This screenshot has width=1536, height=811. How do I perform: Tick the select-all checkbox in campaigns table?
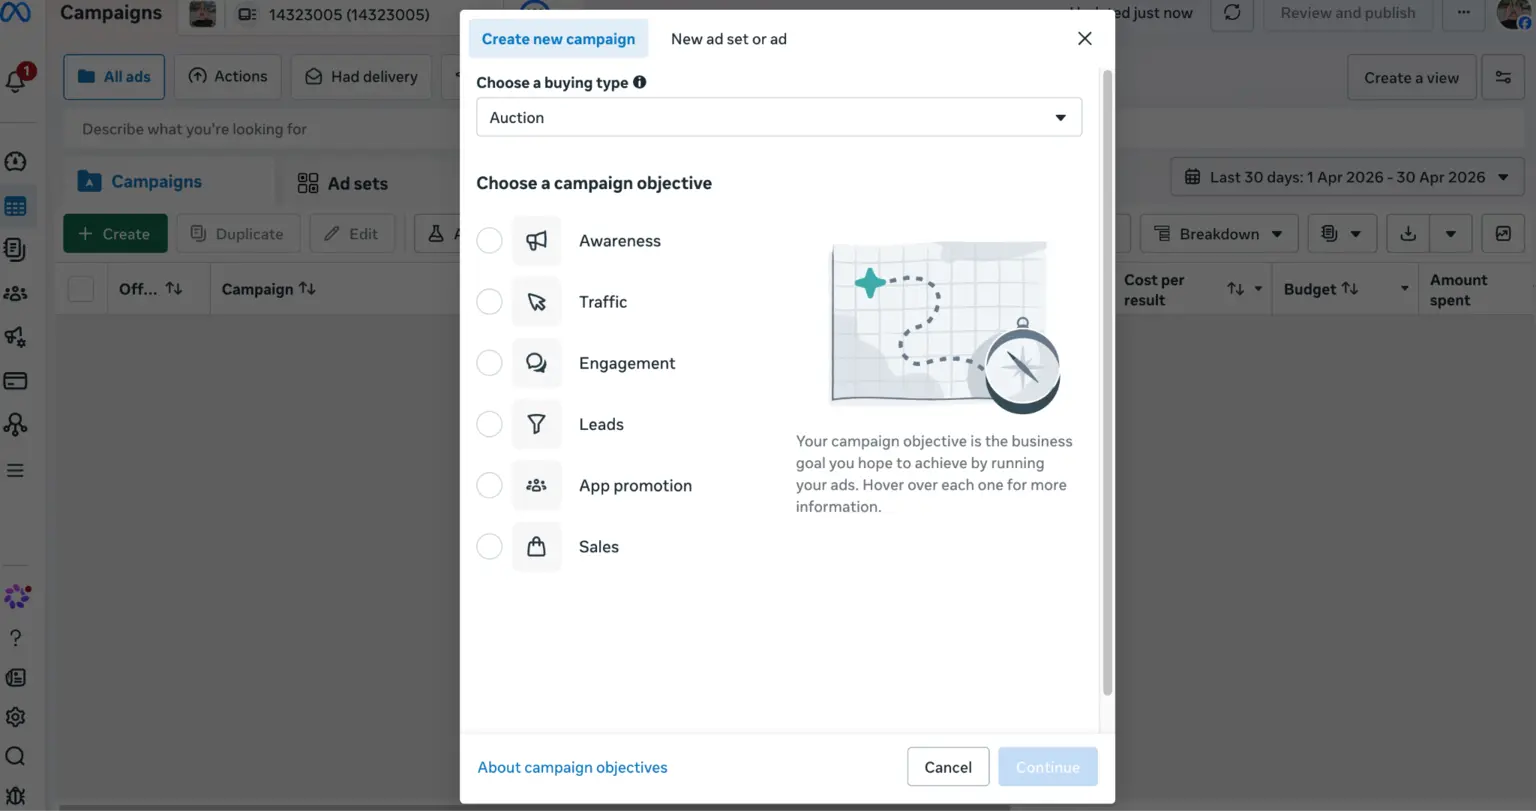coord(81,289)
